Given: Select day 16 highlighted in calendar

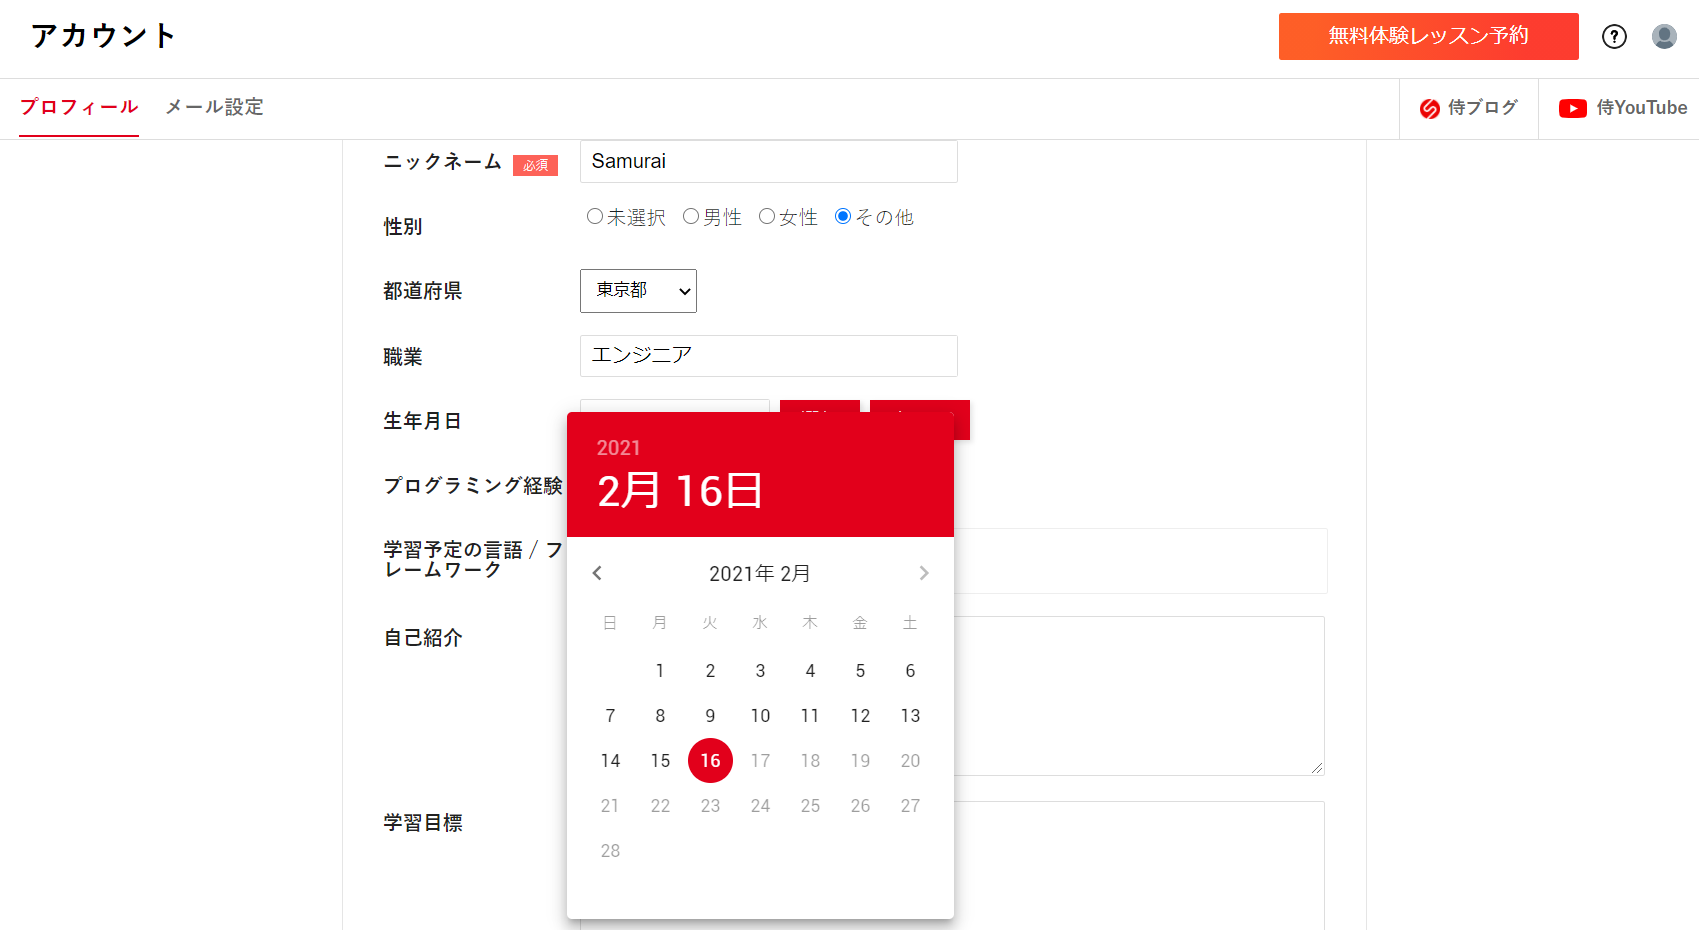Looking at the screenshot, I should 710,761.
